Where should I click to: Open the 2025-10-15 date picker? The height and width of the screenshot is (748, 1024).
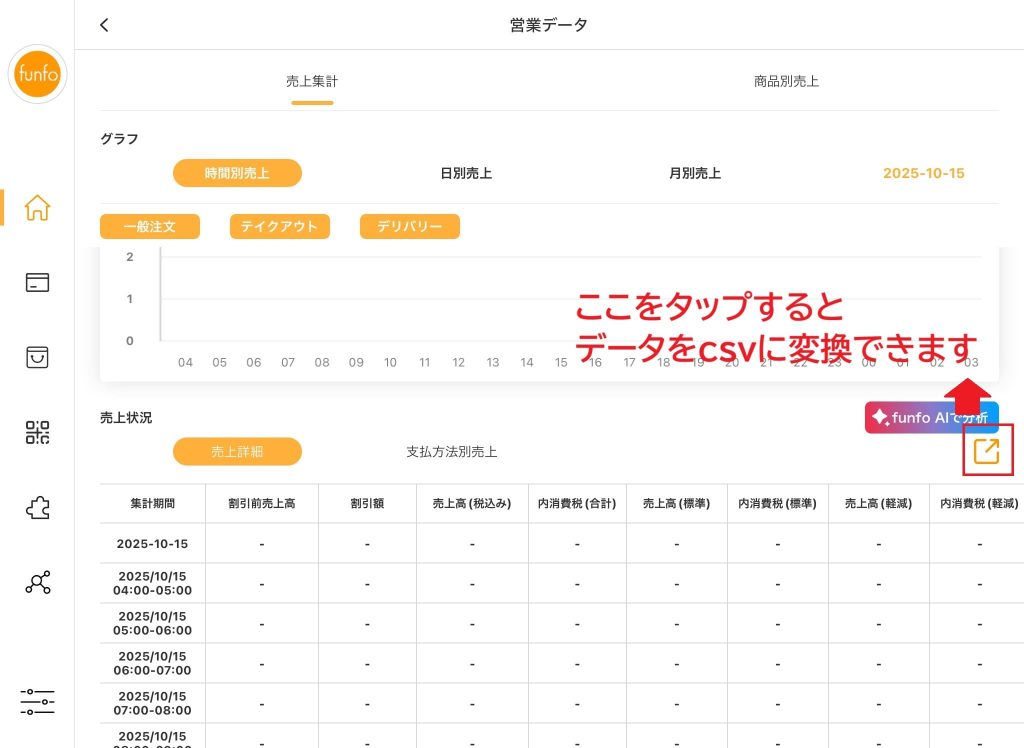[923, 173]
